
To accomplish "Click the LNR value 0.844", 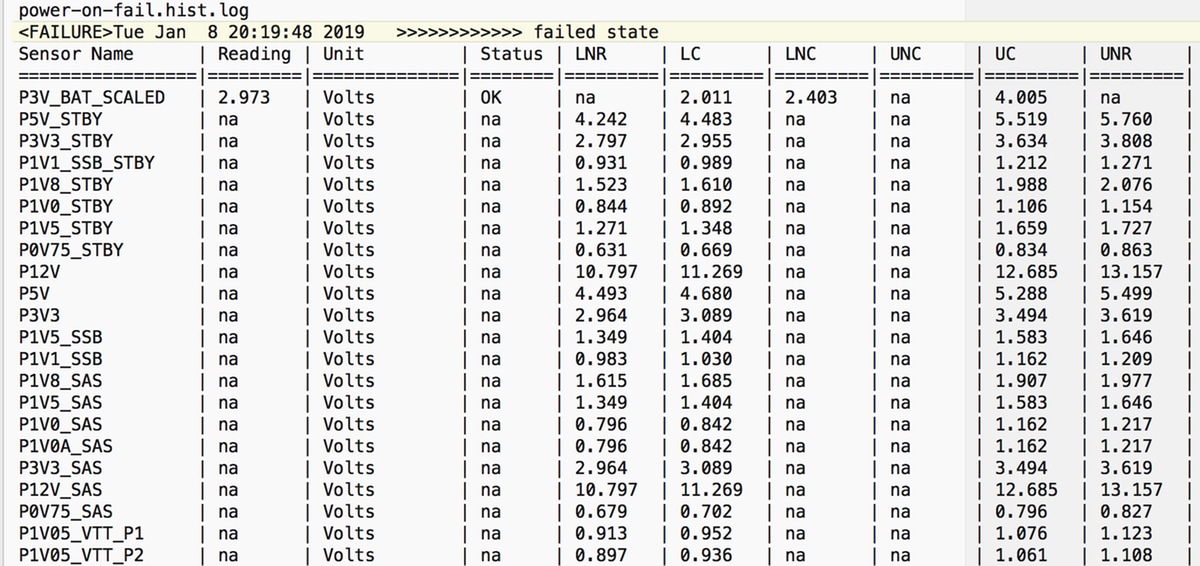I will click(601, 207).
